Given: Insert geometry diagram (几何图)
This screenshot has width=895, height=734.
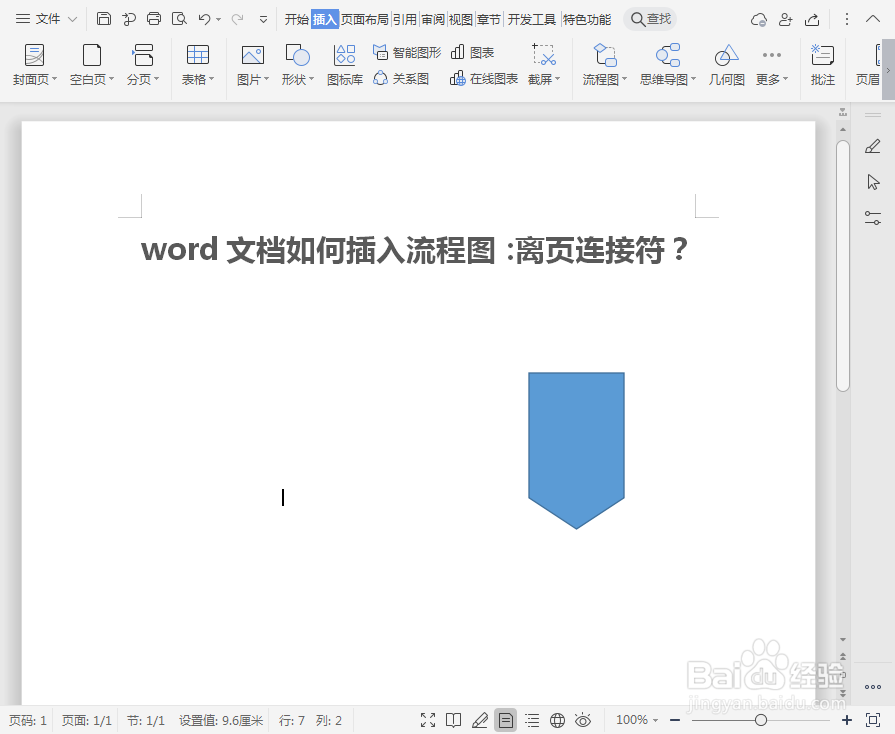Looking at the screenshot, I should [x=727, y=64].
